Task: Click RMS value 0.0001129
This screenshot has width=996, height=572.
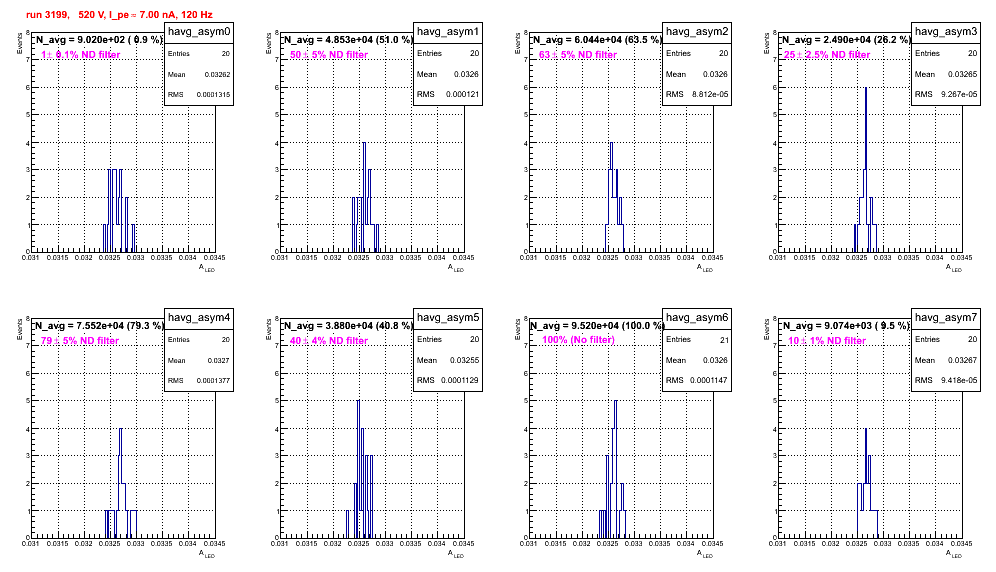Action: (460, 380)
